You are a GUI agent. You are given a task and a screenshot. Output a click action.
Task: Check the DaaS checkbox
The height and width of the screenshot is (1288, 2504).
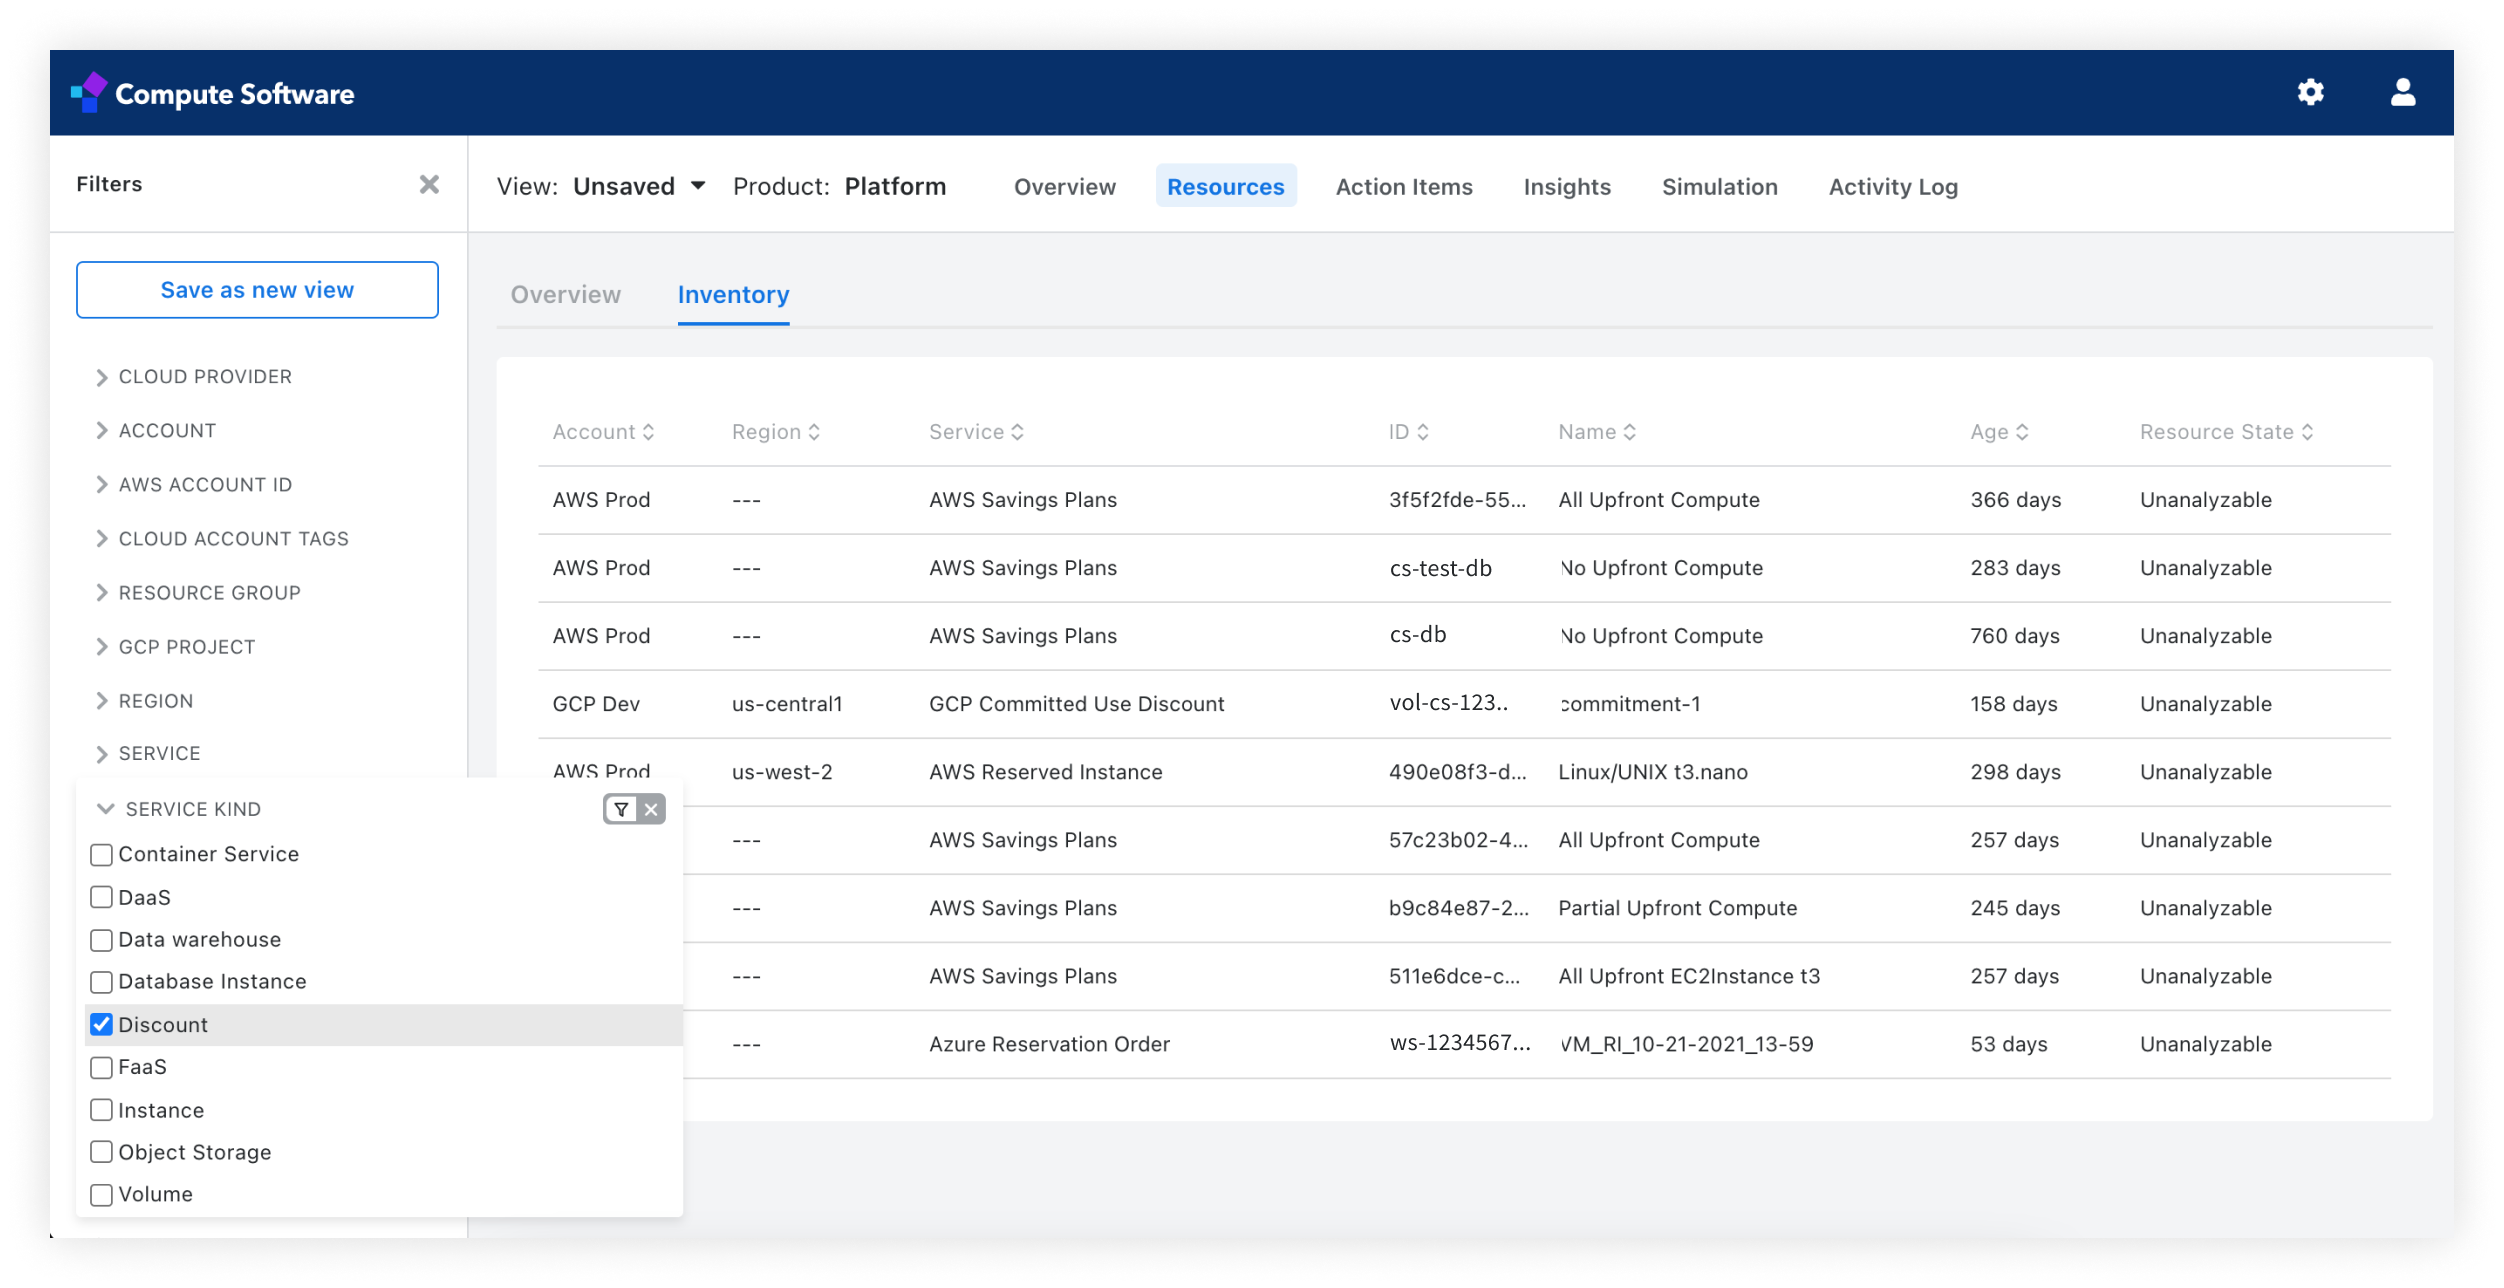tap(101, 897)
